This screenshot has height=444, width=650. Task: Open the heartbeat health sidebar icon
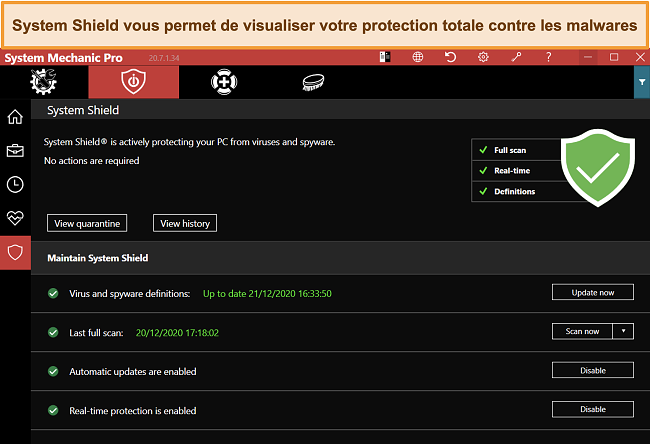click(15, 218)
